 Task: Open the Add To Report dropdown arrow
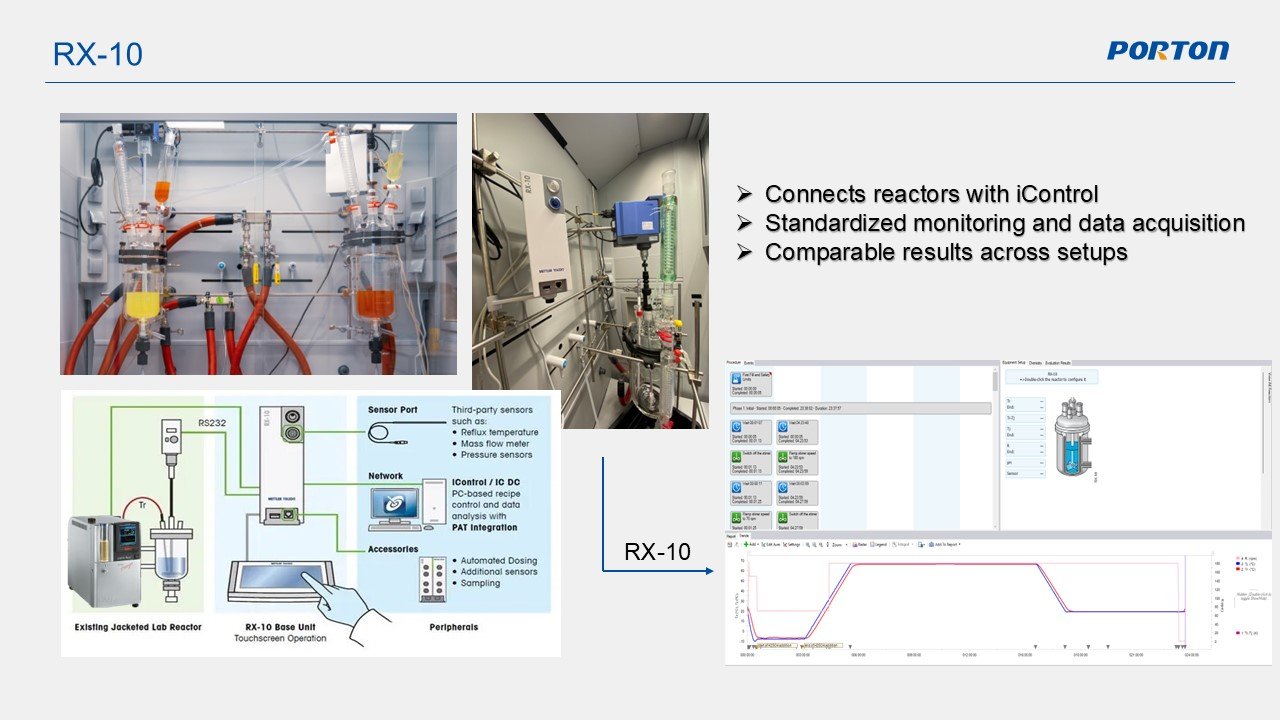pyautogui.click(x=960, y=545)
